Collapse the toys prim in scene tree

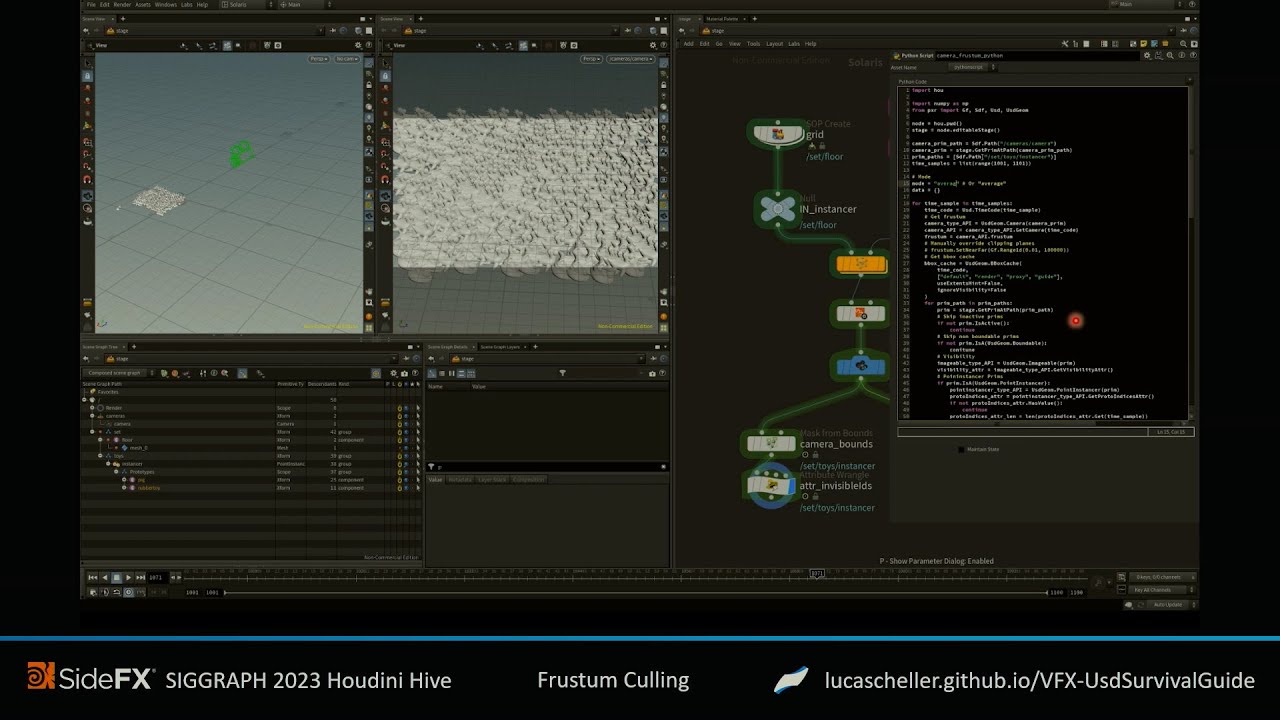click(x=100, y=456)
